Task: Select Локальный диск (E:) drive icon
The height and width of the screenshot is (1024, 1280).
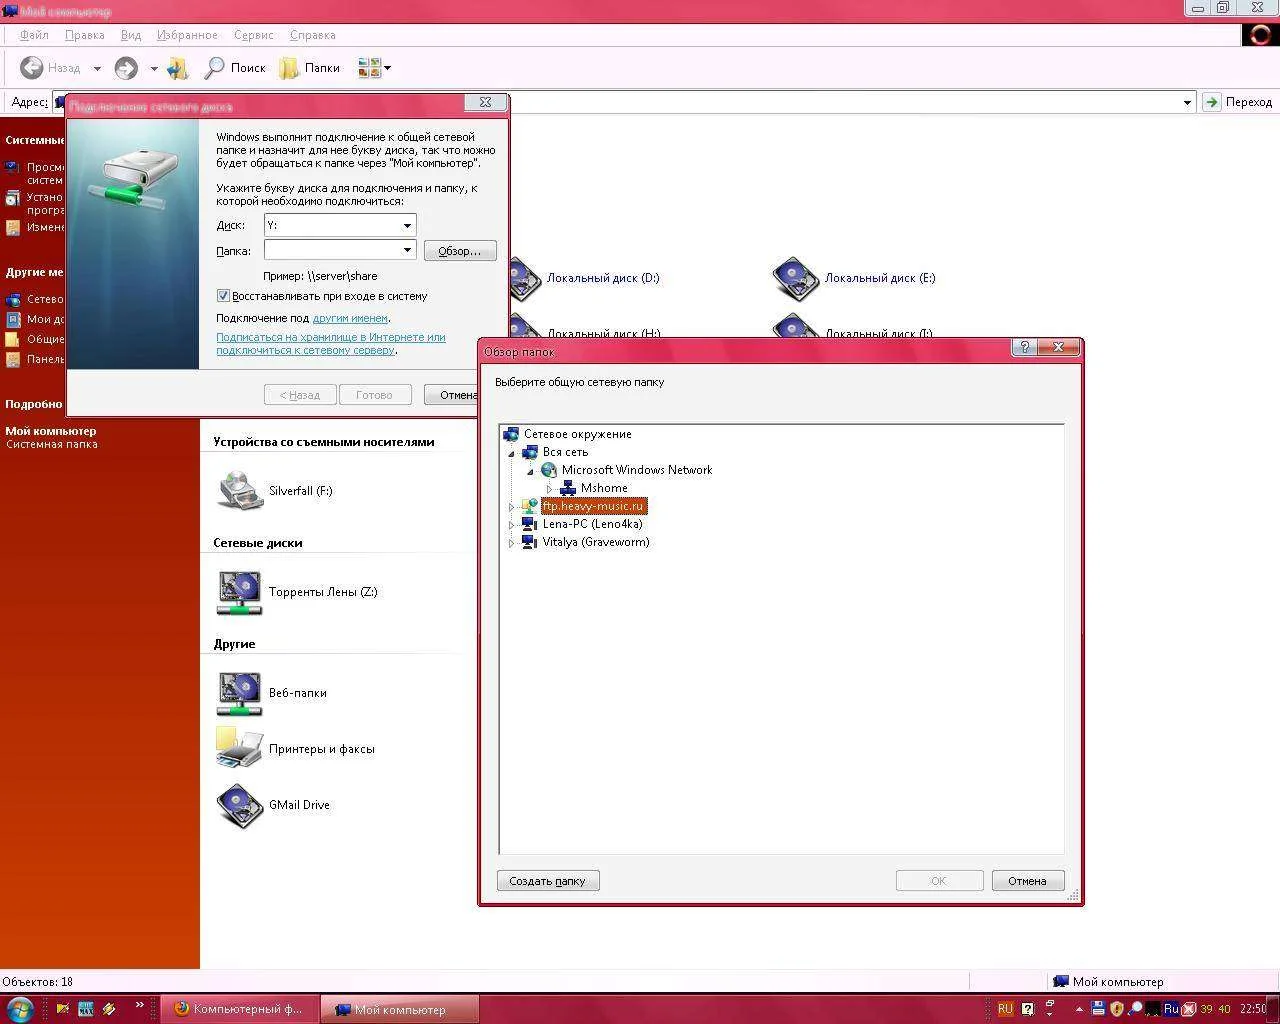Action: pos(796,278)
